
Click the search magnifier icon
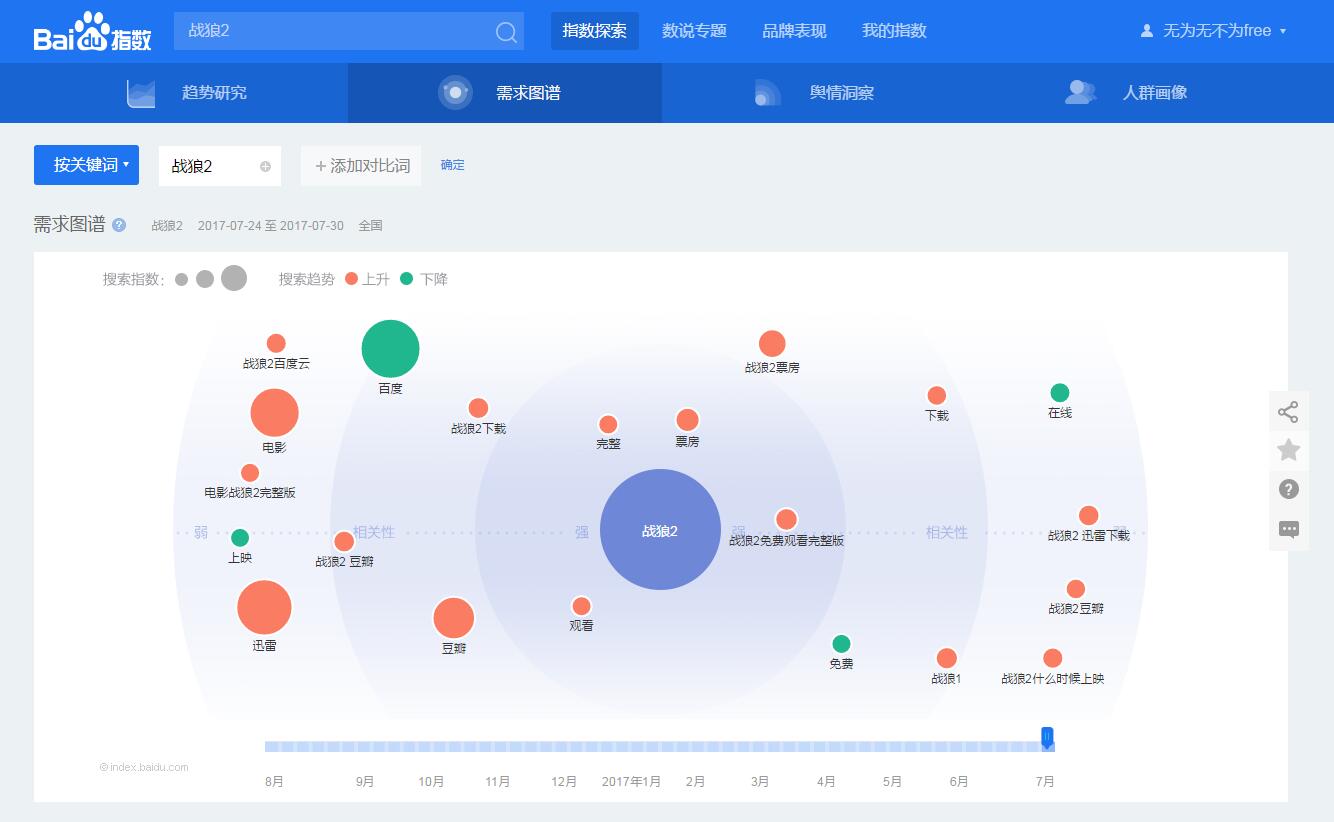point(505,31)
